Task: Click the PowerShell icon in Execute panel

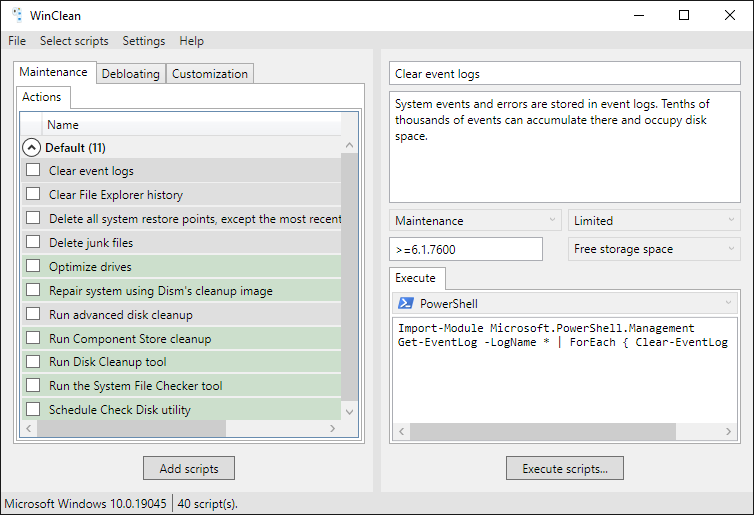Action: click(405, 303)
